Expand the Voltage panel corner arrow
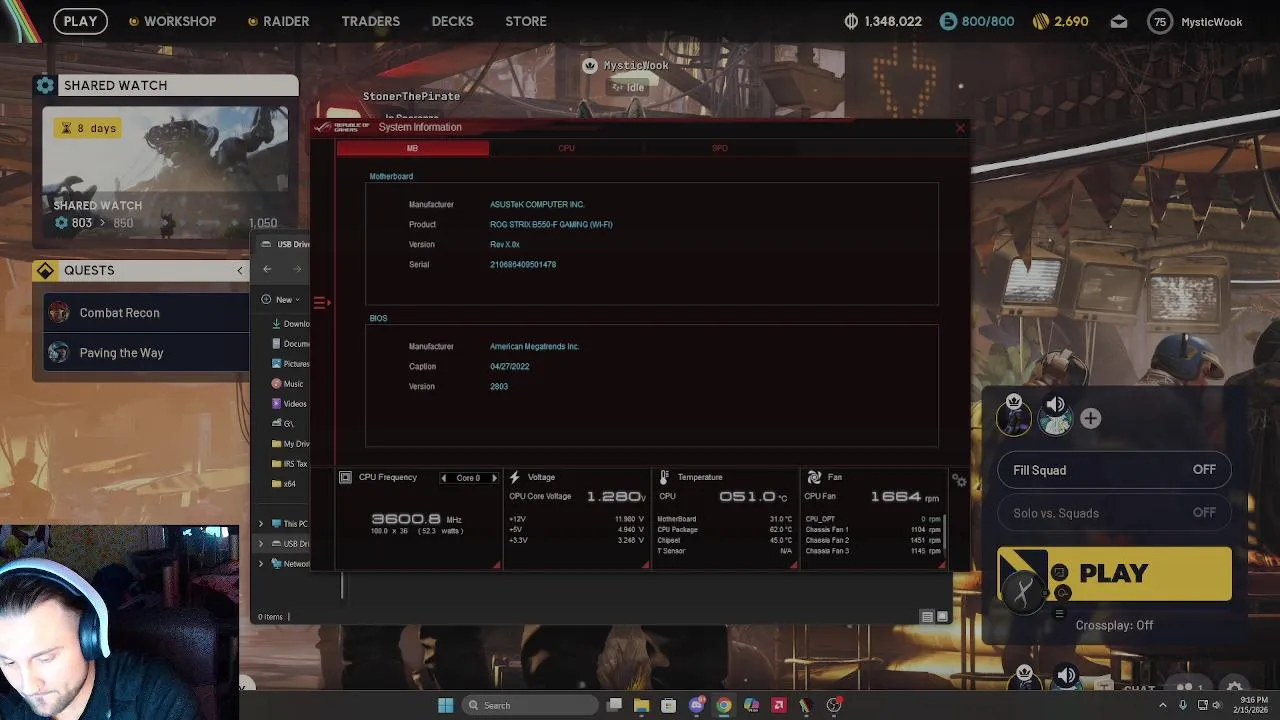 point(645,566)
